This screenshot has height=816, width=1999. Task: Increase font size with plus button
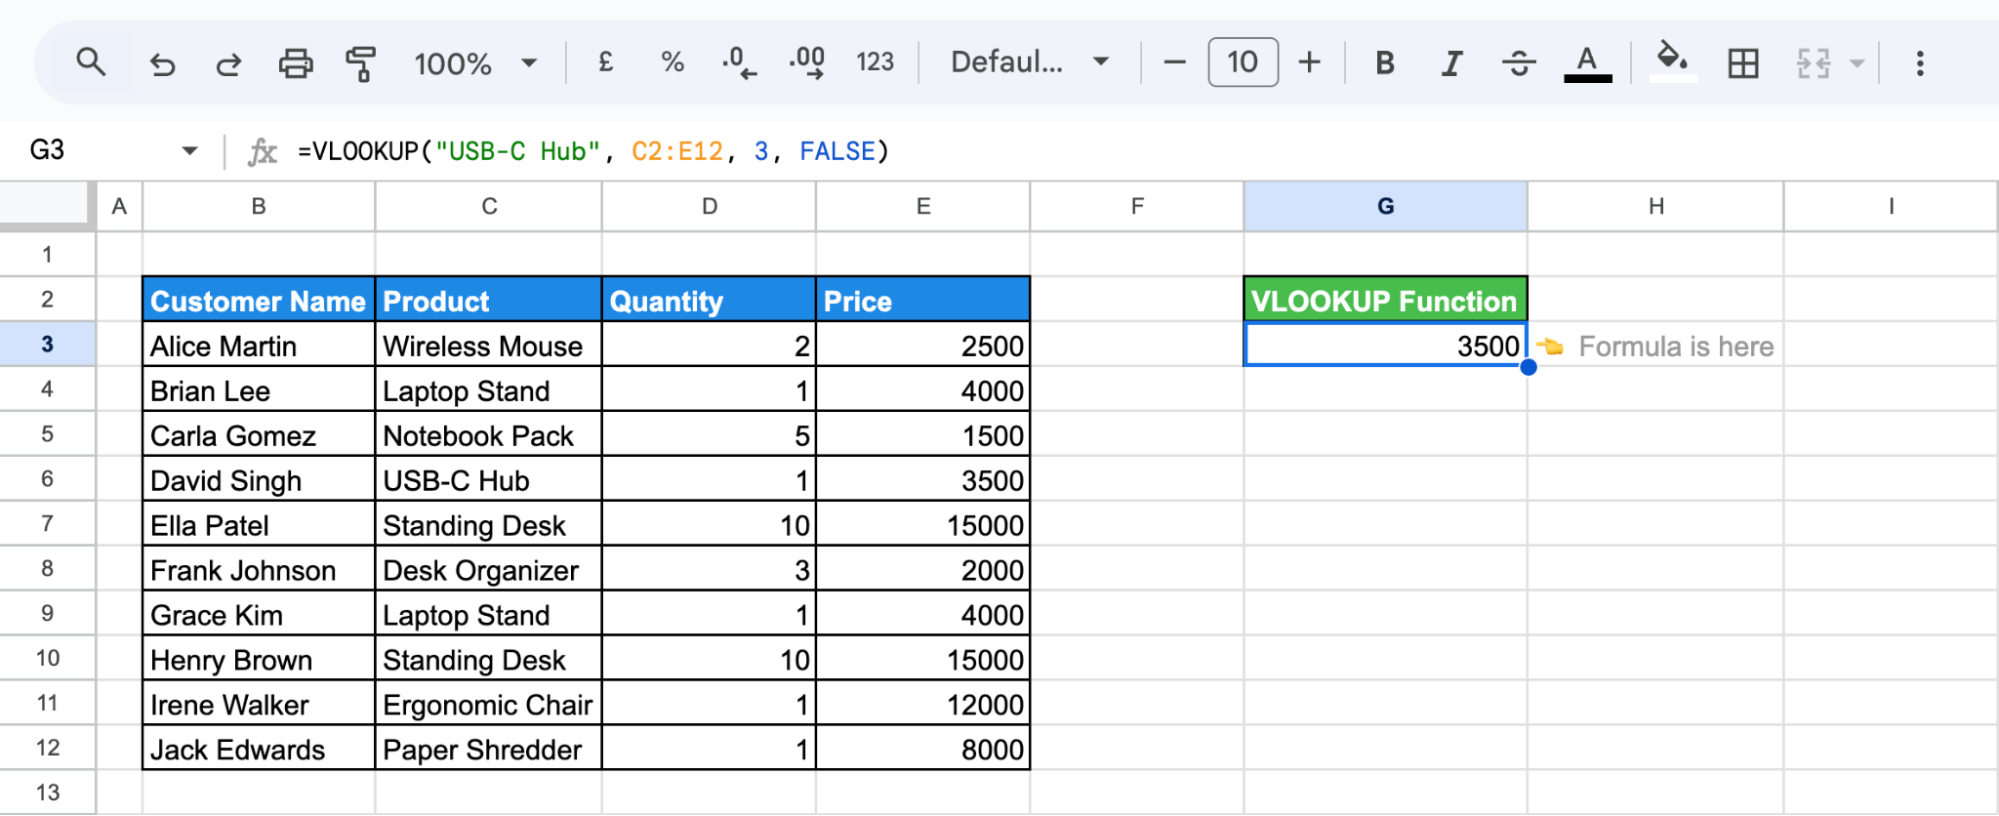click(x=1309, y=63)
